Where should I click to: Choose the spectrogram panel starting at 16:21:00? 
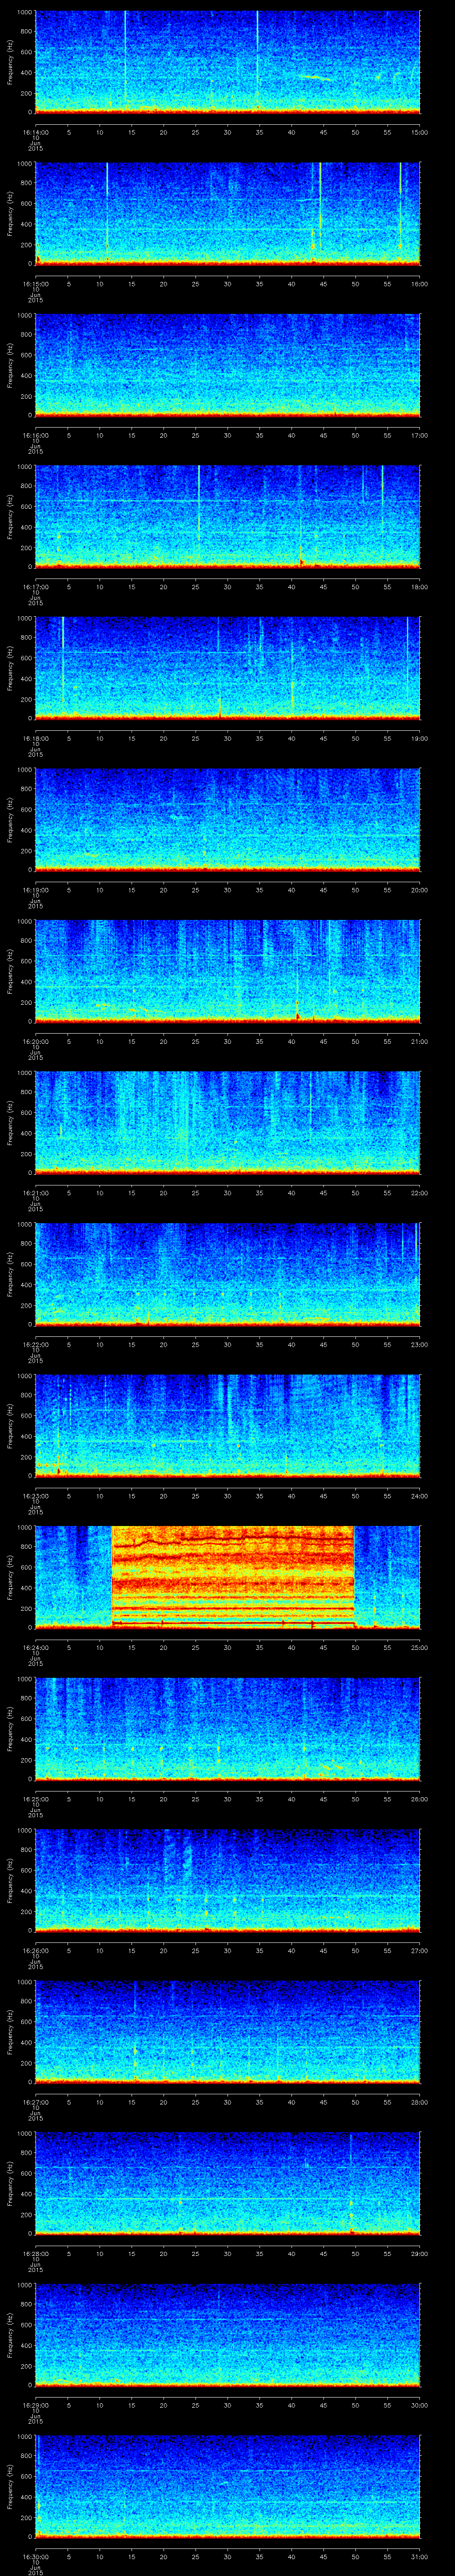[227, 1122]
